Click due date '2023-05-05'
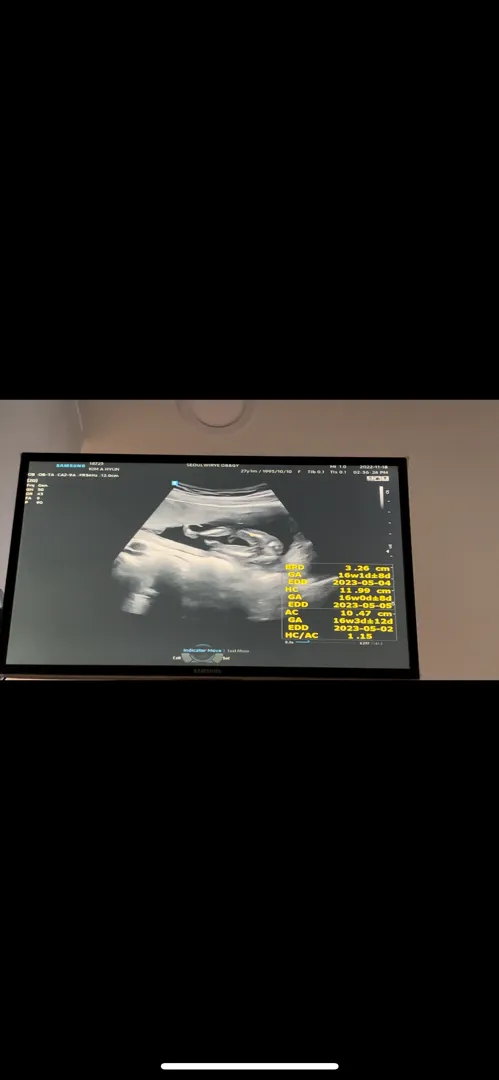Screen dimensions: 499x1080 point(363,605)
